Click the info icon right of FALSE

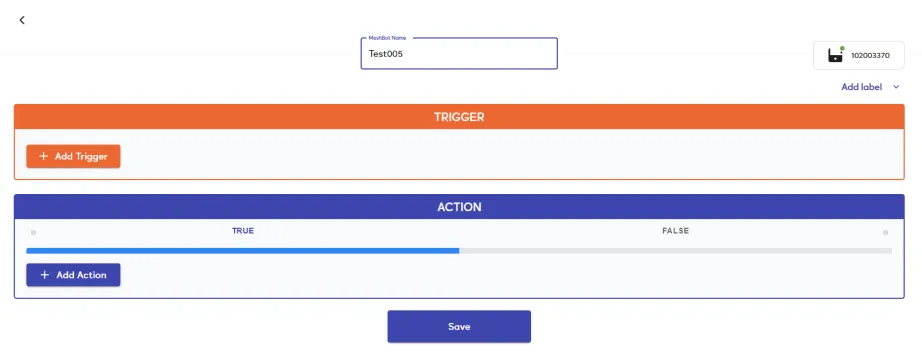[x=885, y=233]
